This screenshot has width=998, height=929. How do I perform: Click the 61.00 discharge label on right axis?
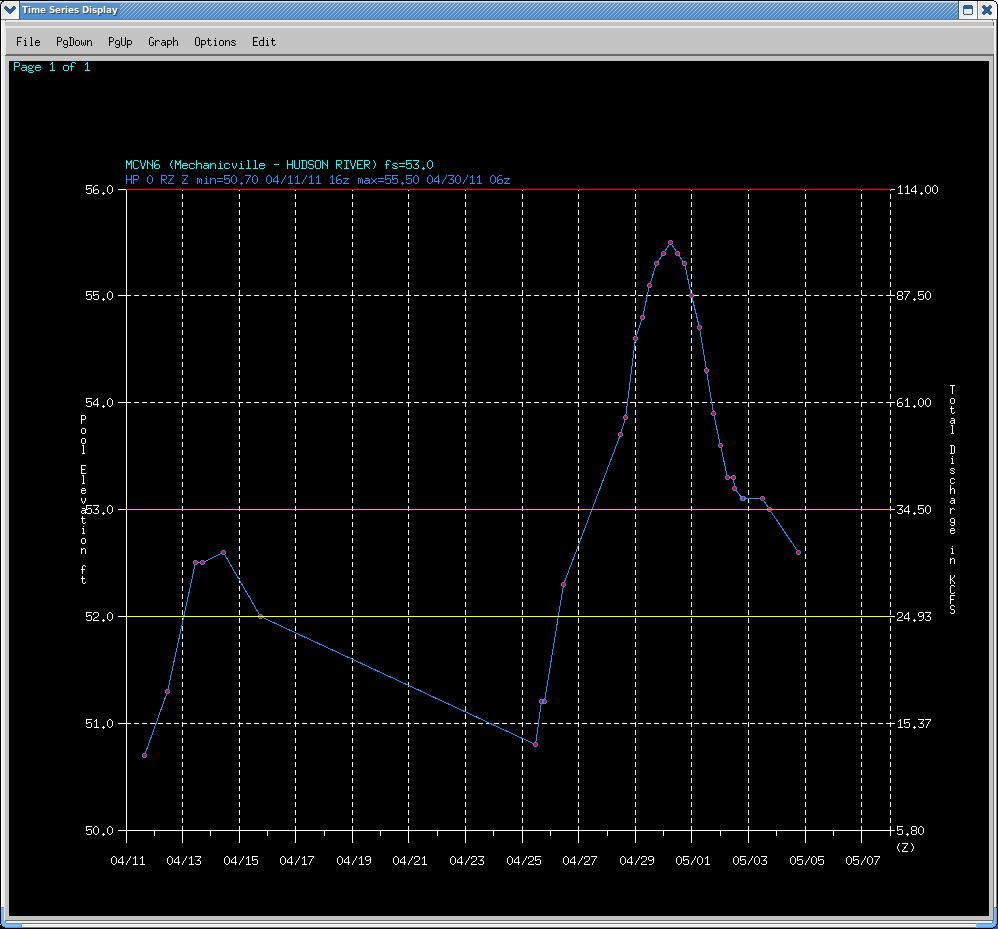tap(914, 403)
